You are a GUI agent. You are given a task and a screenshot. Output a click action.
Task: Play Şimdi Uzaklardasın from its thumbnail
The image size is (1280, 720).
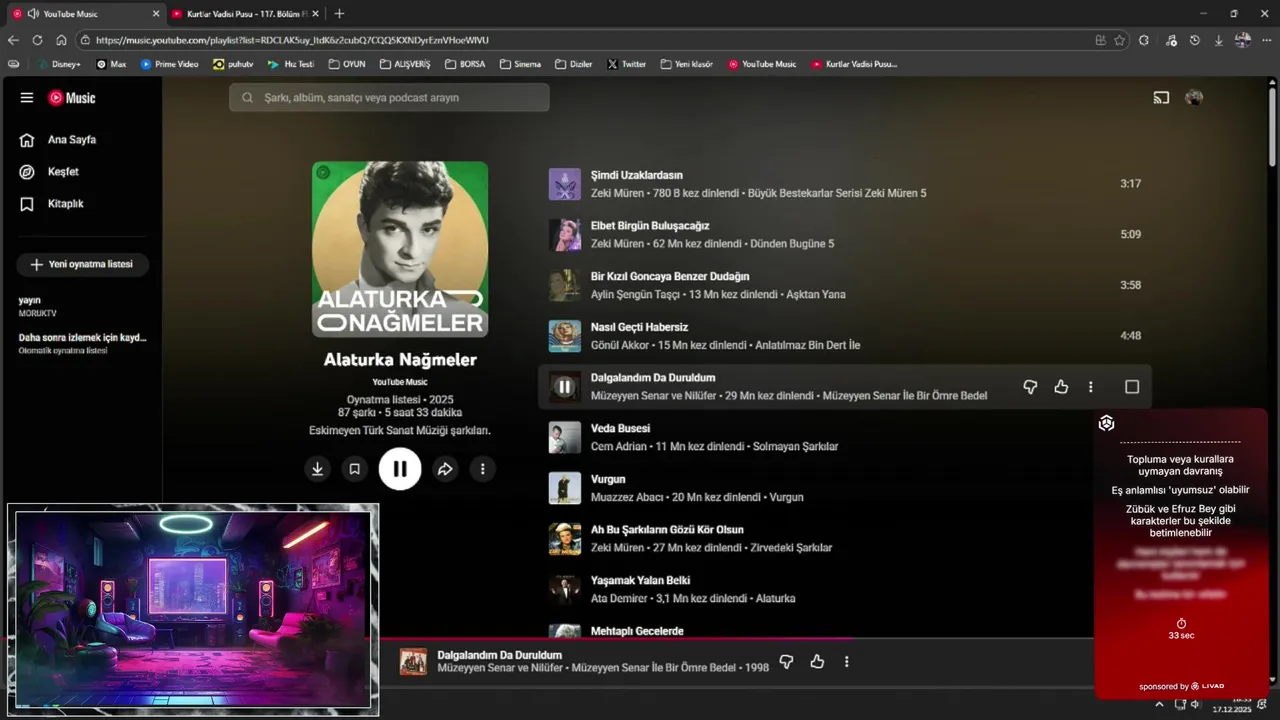(565, 184)
